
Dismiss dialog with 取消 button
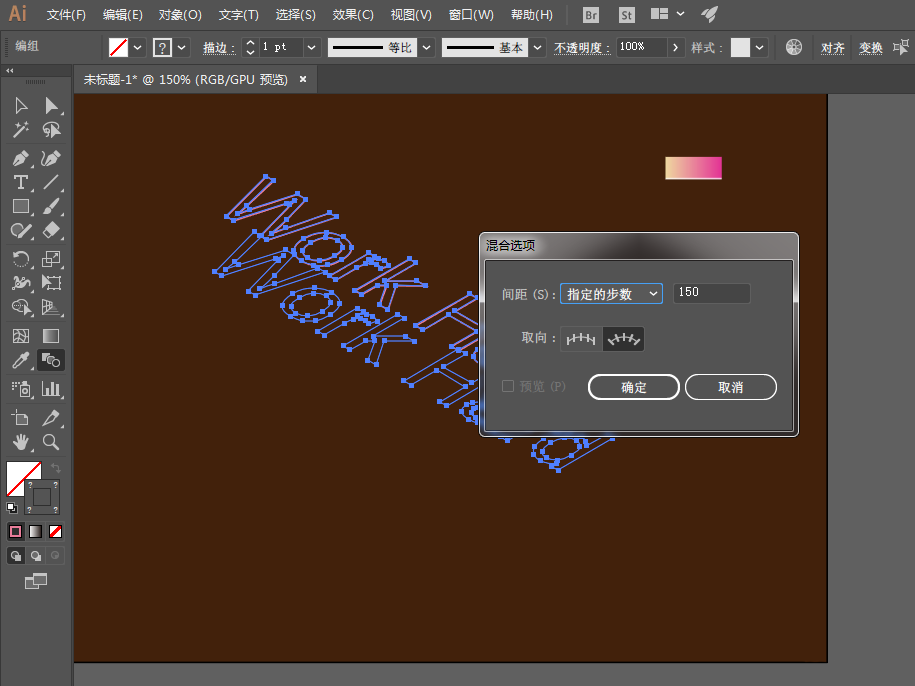pos(731,387)
